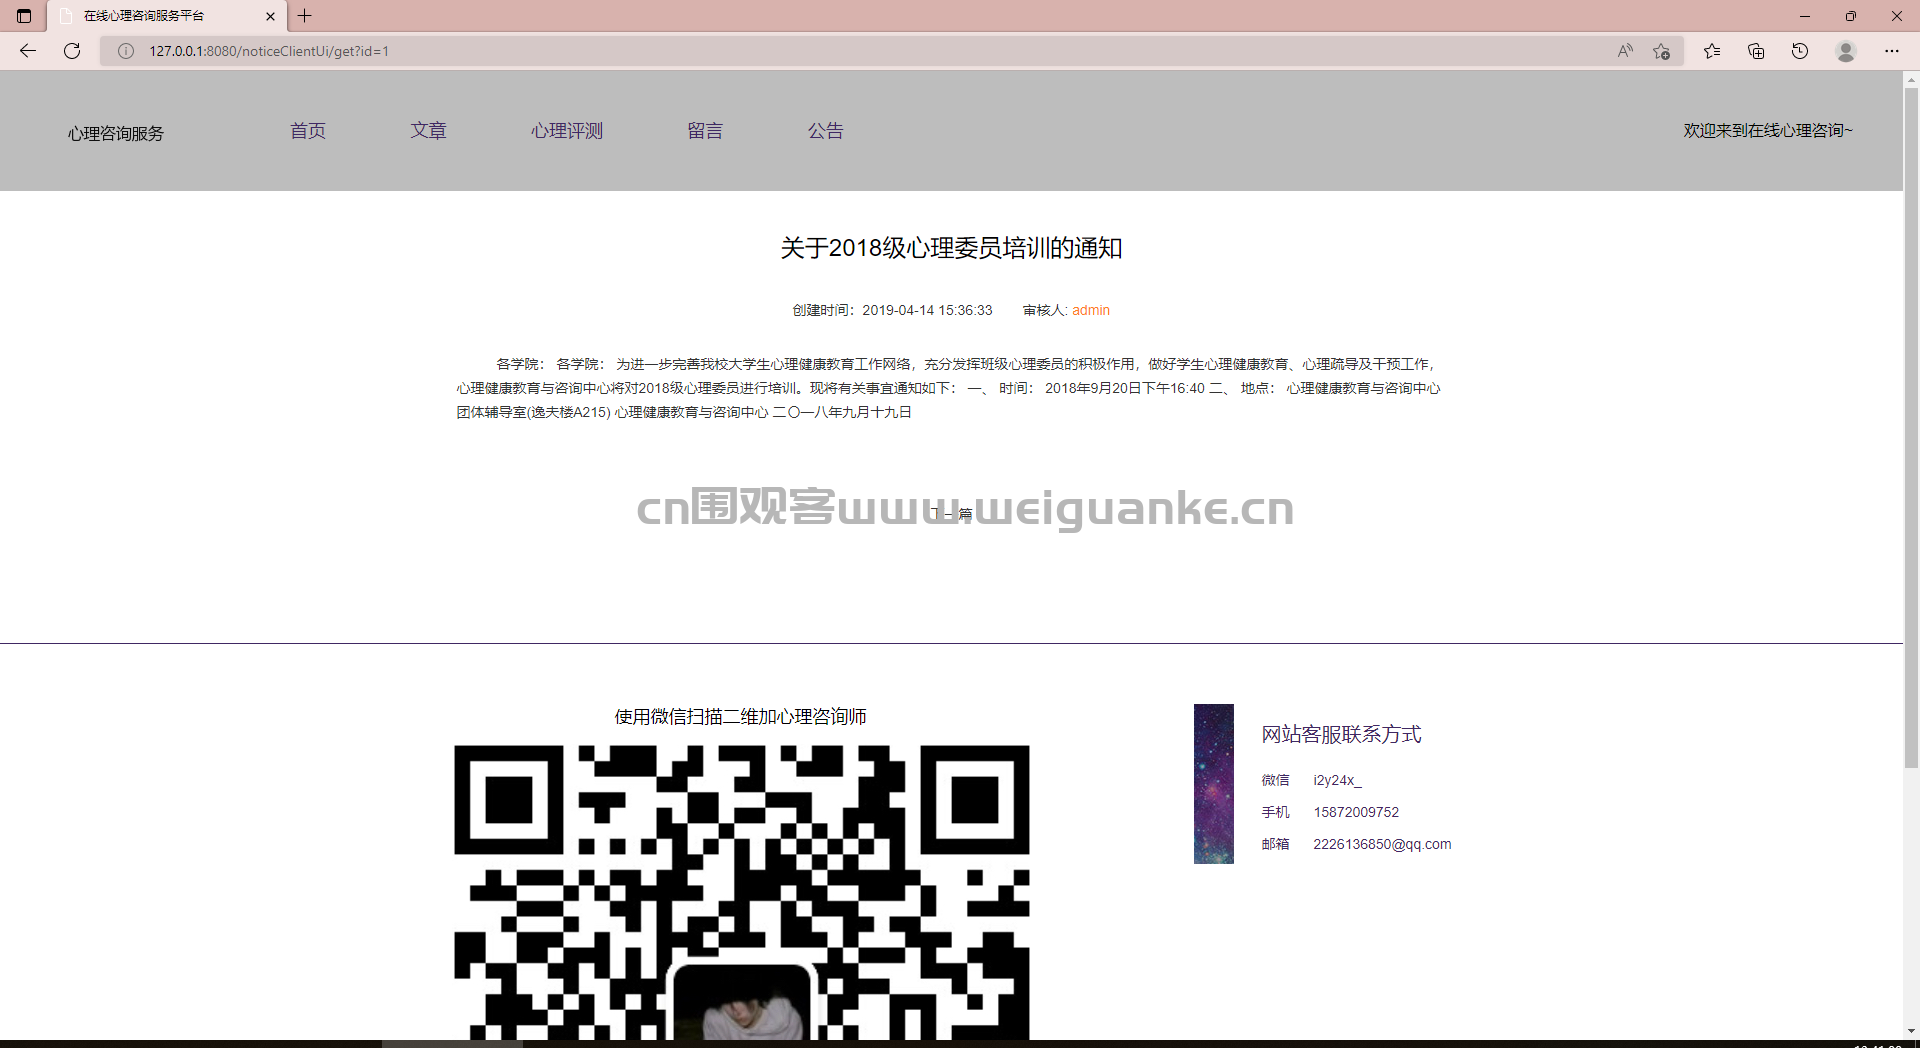
Task: Open the 首页 navigation item
Action: pyautogui.click(x=308, y=131)
